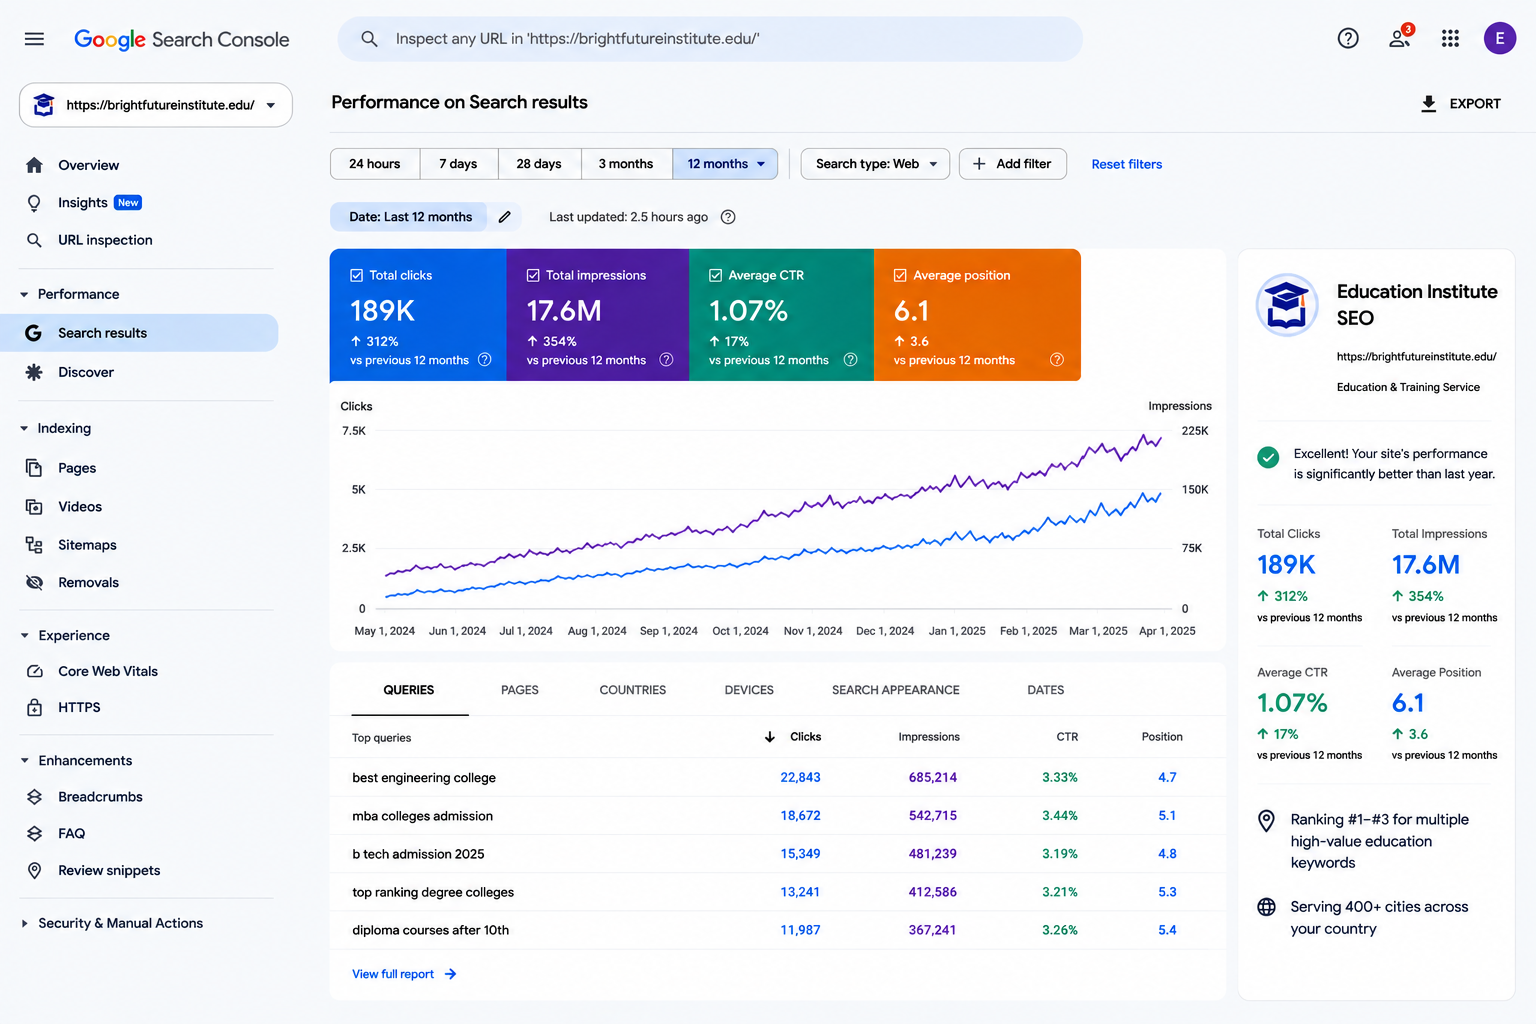This screenshot has width=1536, height=1024.
Task: Click the Removals crossed-eye icon
Action: 34,583
